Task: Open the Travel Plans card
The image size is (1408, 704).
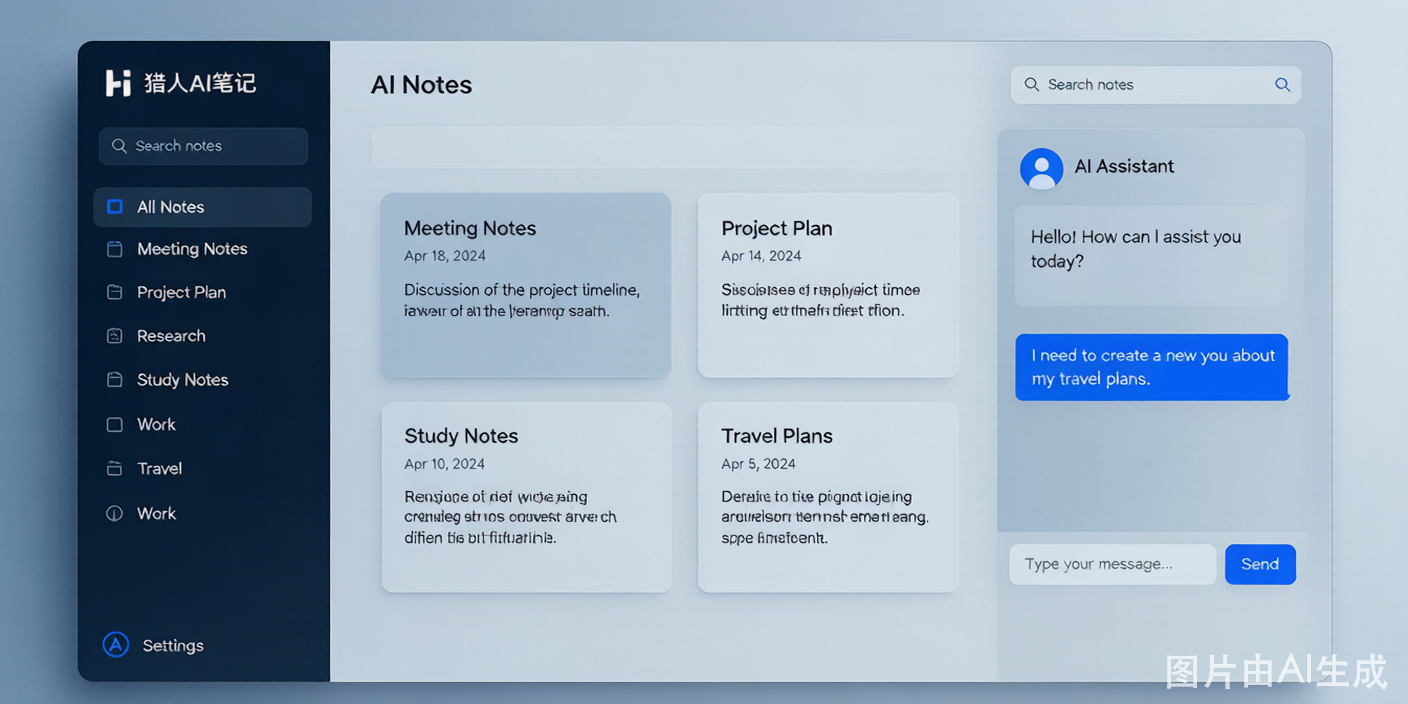Action: point(828,497)
